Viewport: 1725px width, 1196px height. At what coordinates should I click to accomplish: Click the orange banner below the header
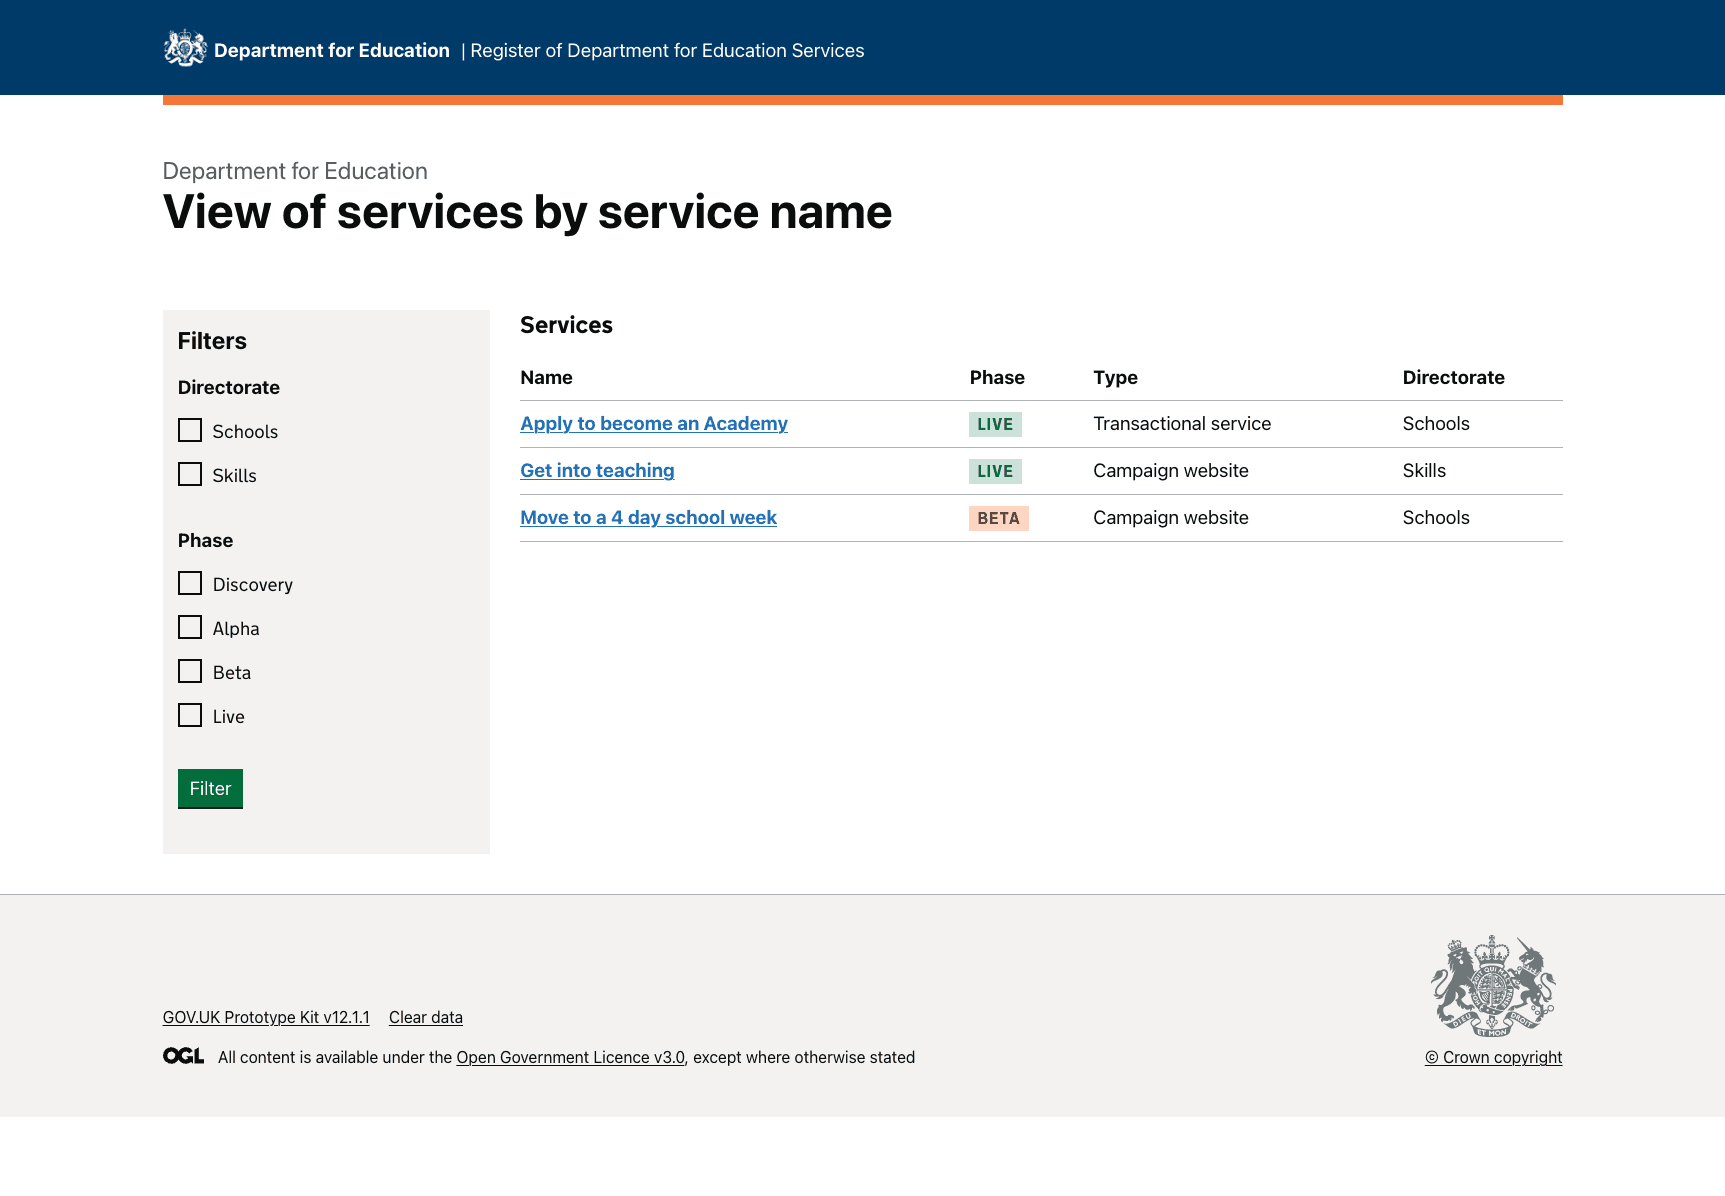tap(862, 97)
